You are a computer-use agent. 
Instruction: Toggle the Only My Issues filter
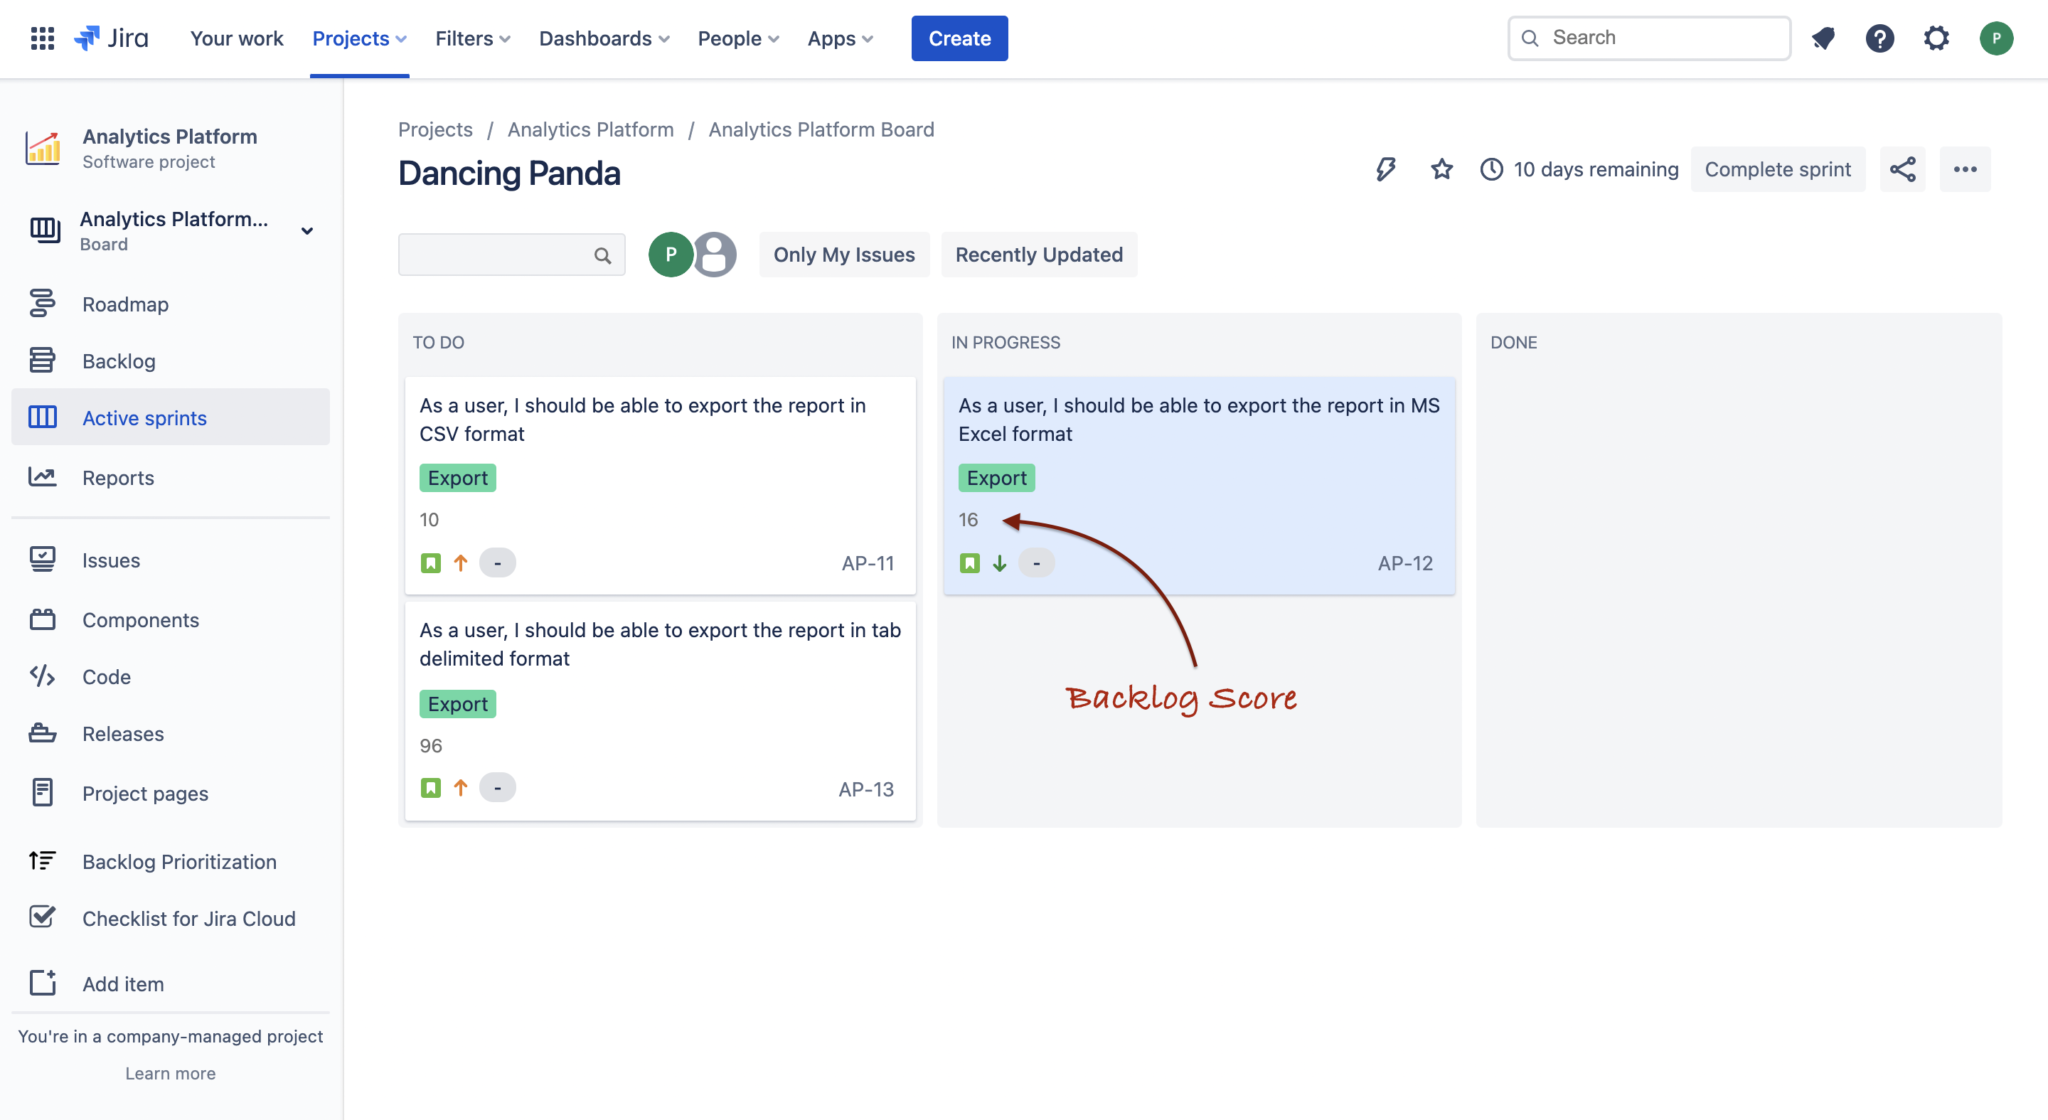[x=843, y=255]
